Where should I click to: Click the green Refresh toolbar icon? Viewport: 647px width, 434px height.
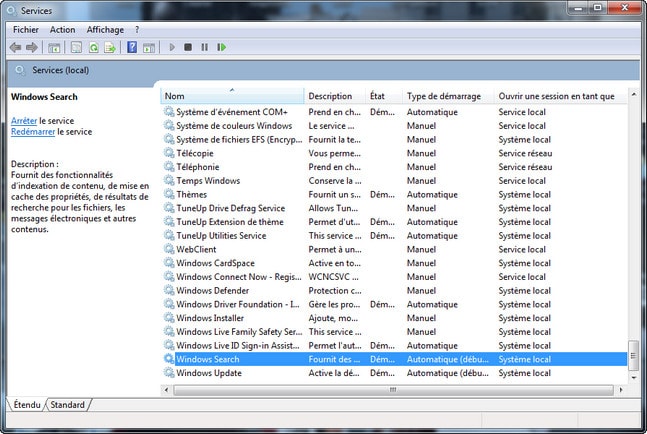pos(94,48)
